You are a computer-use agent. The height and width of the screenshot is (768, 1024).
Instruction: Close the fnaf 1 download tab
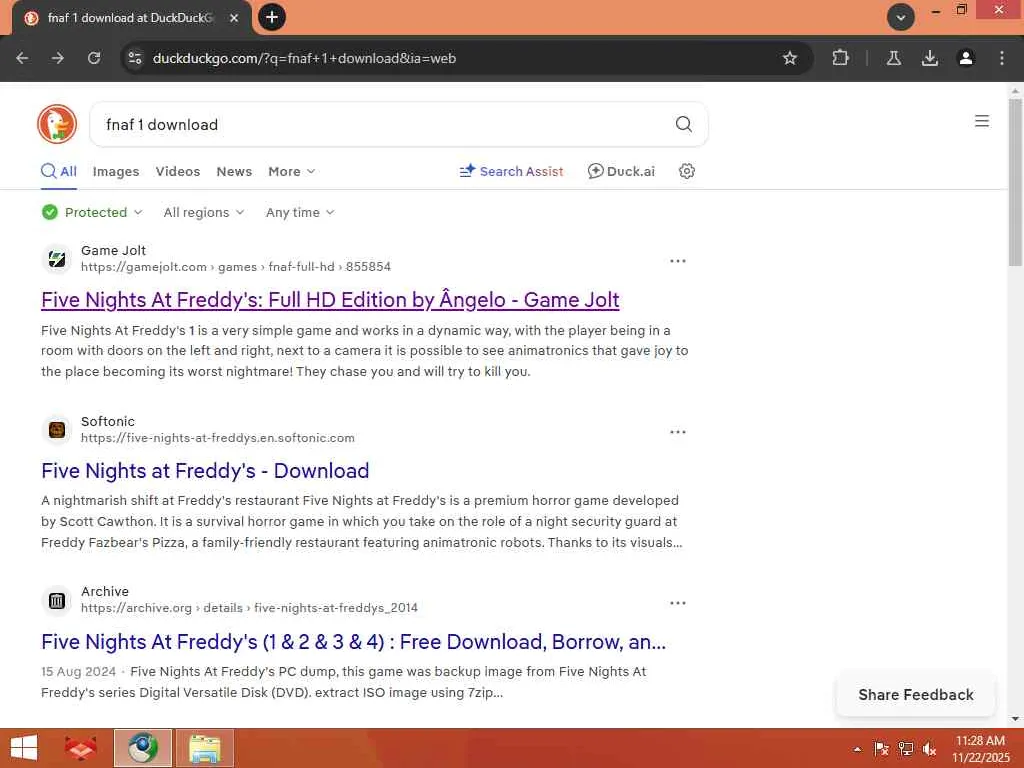pyautogui.click(x=234, y=18)
